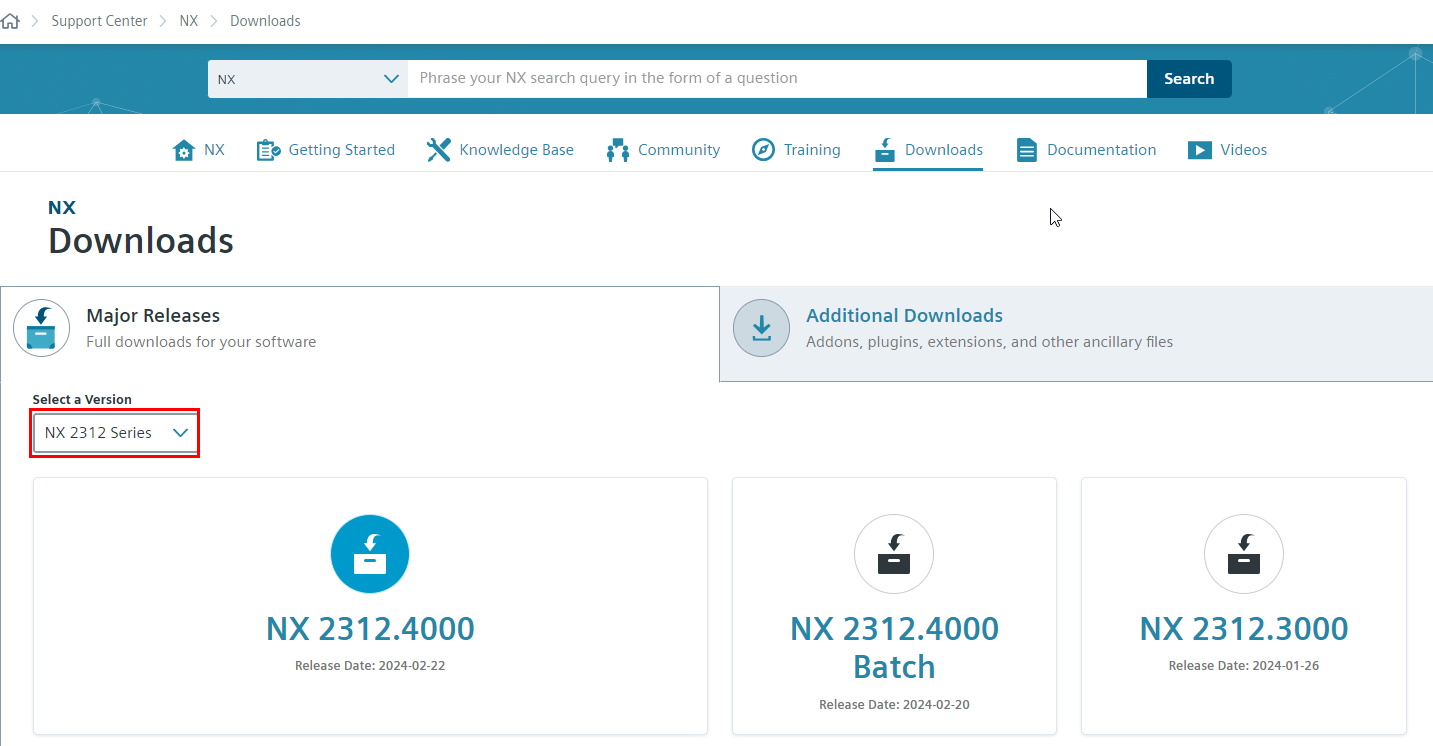Click the home icon in the breadcrumb
Viewport: 1433px width, 746px height.
(x=10, y=20)
